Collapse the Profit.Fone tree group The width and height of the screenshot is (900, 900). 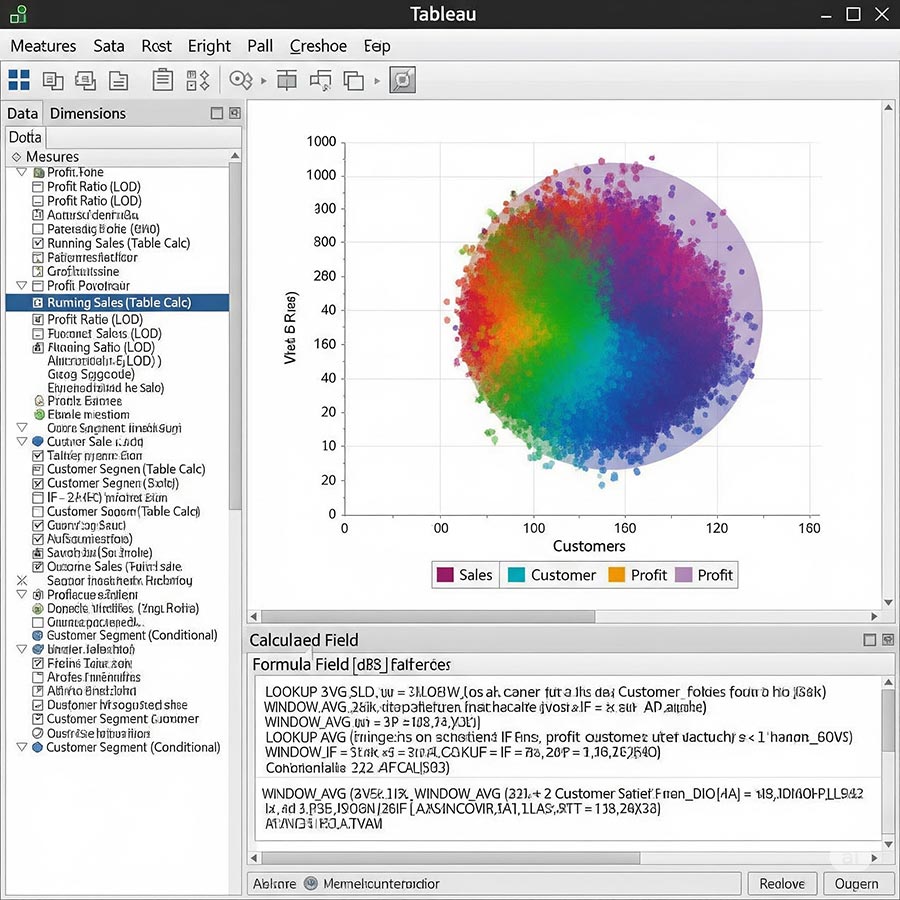[22, 172]
